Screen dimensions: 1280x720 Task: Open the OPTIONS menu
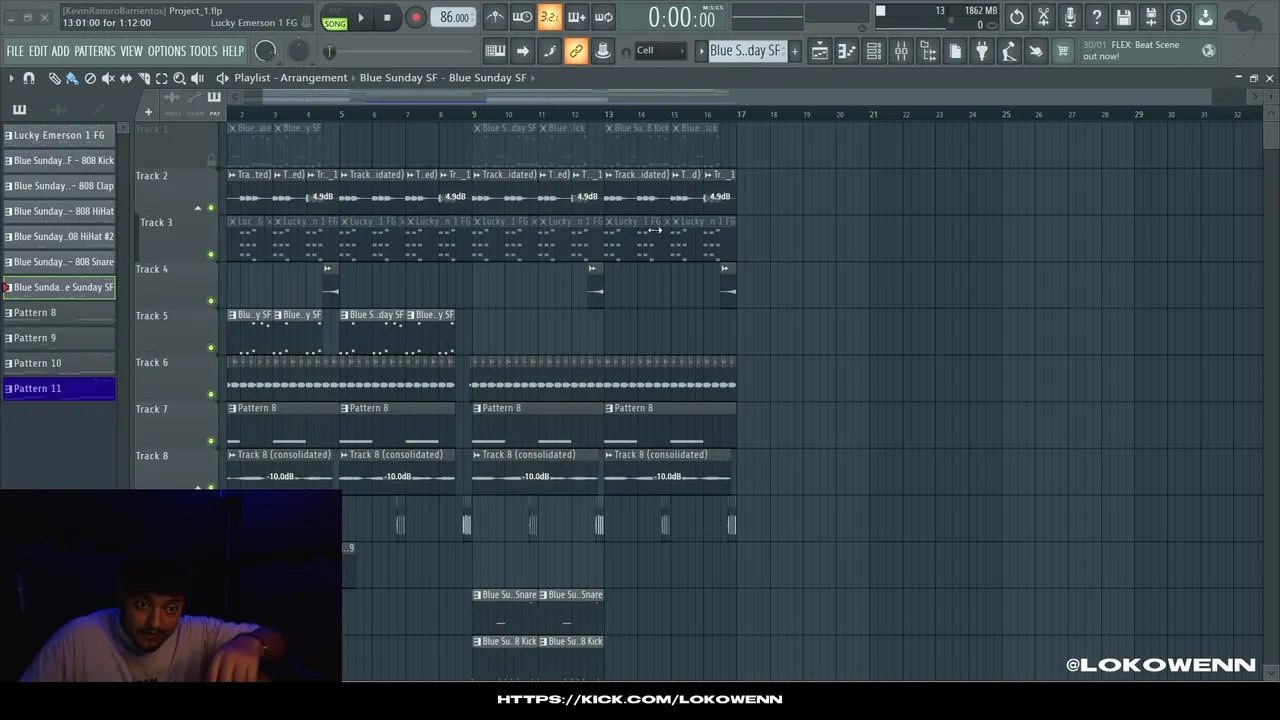tap(167, 51)
